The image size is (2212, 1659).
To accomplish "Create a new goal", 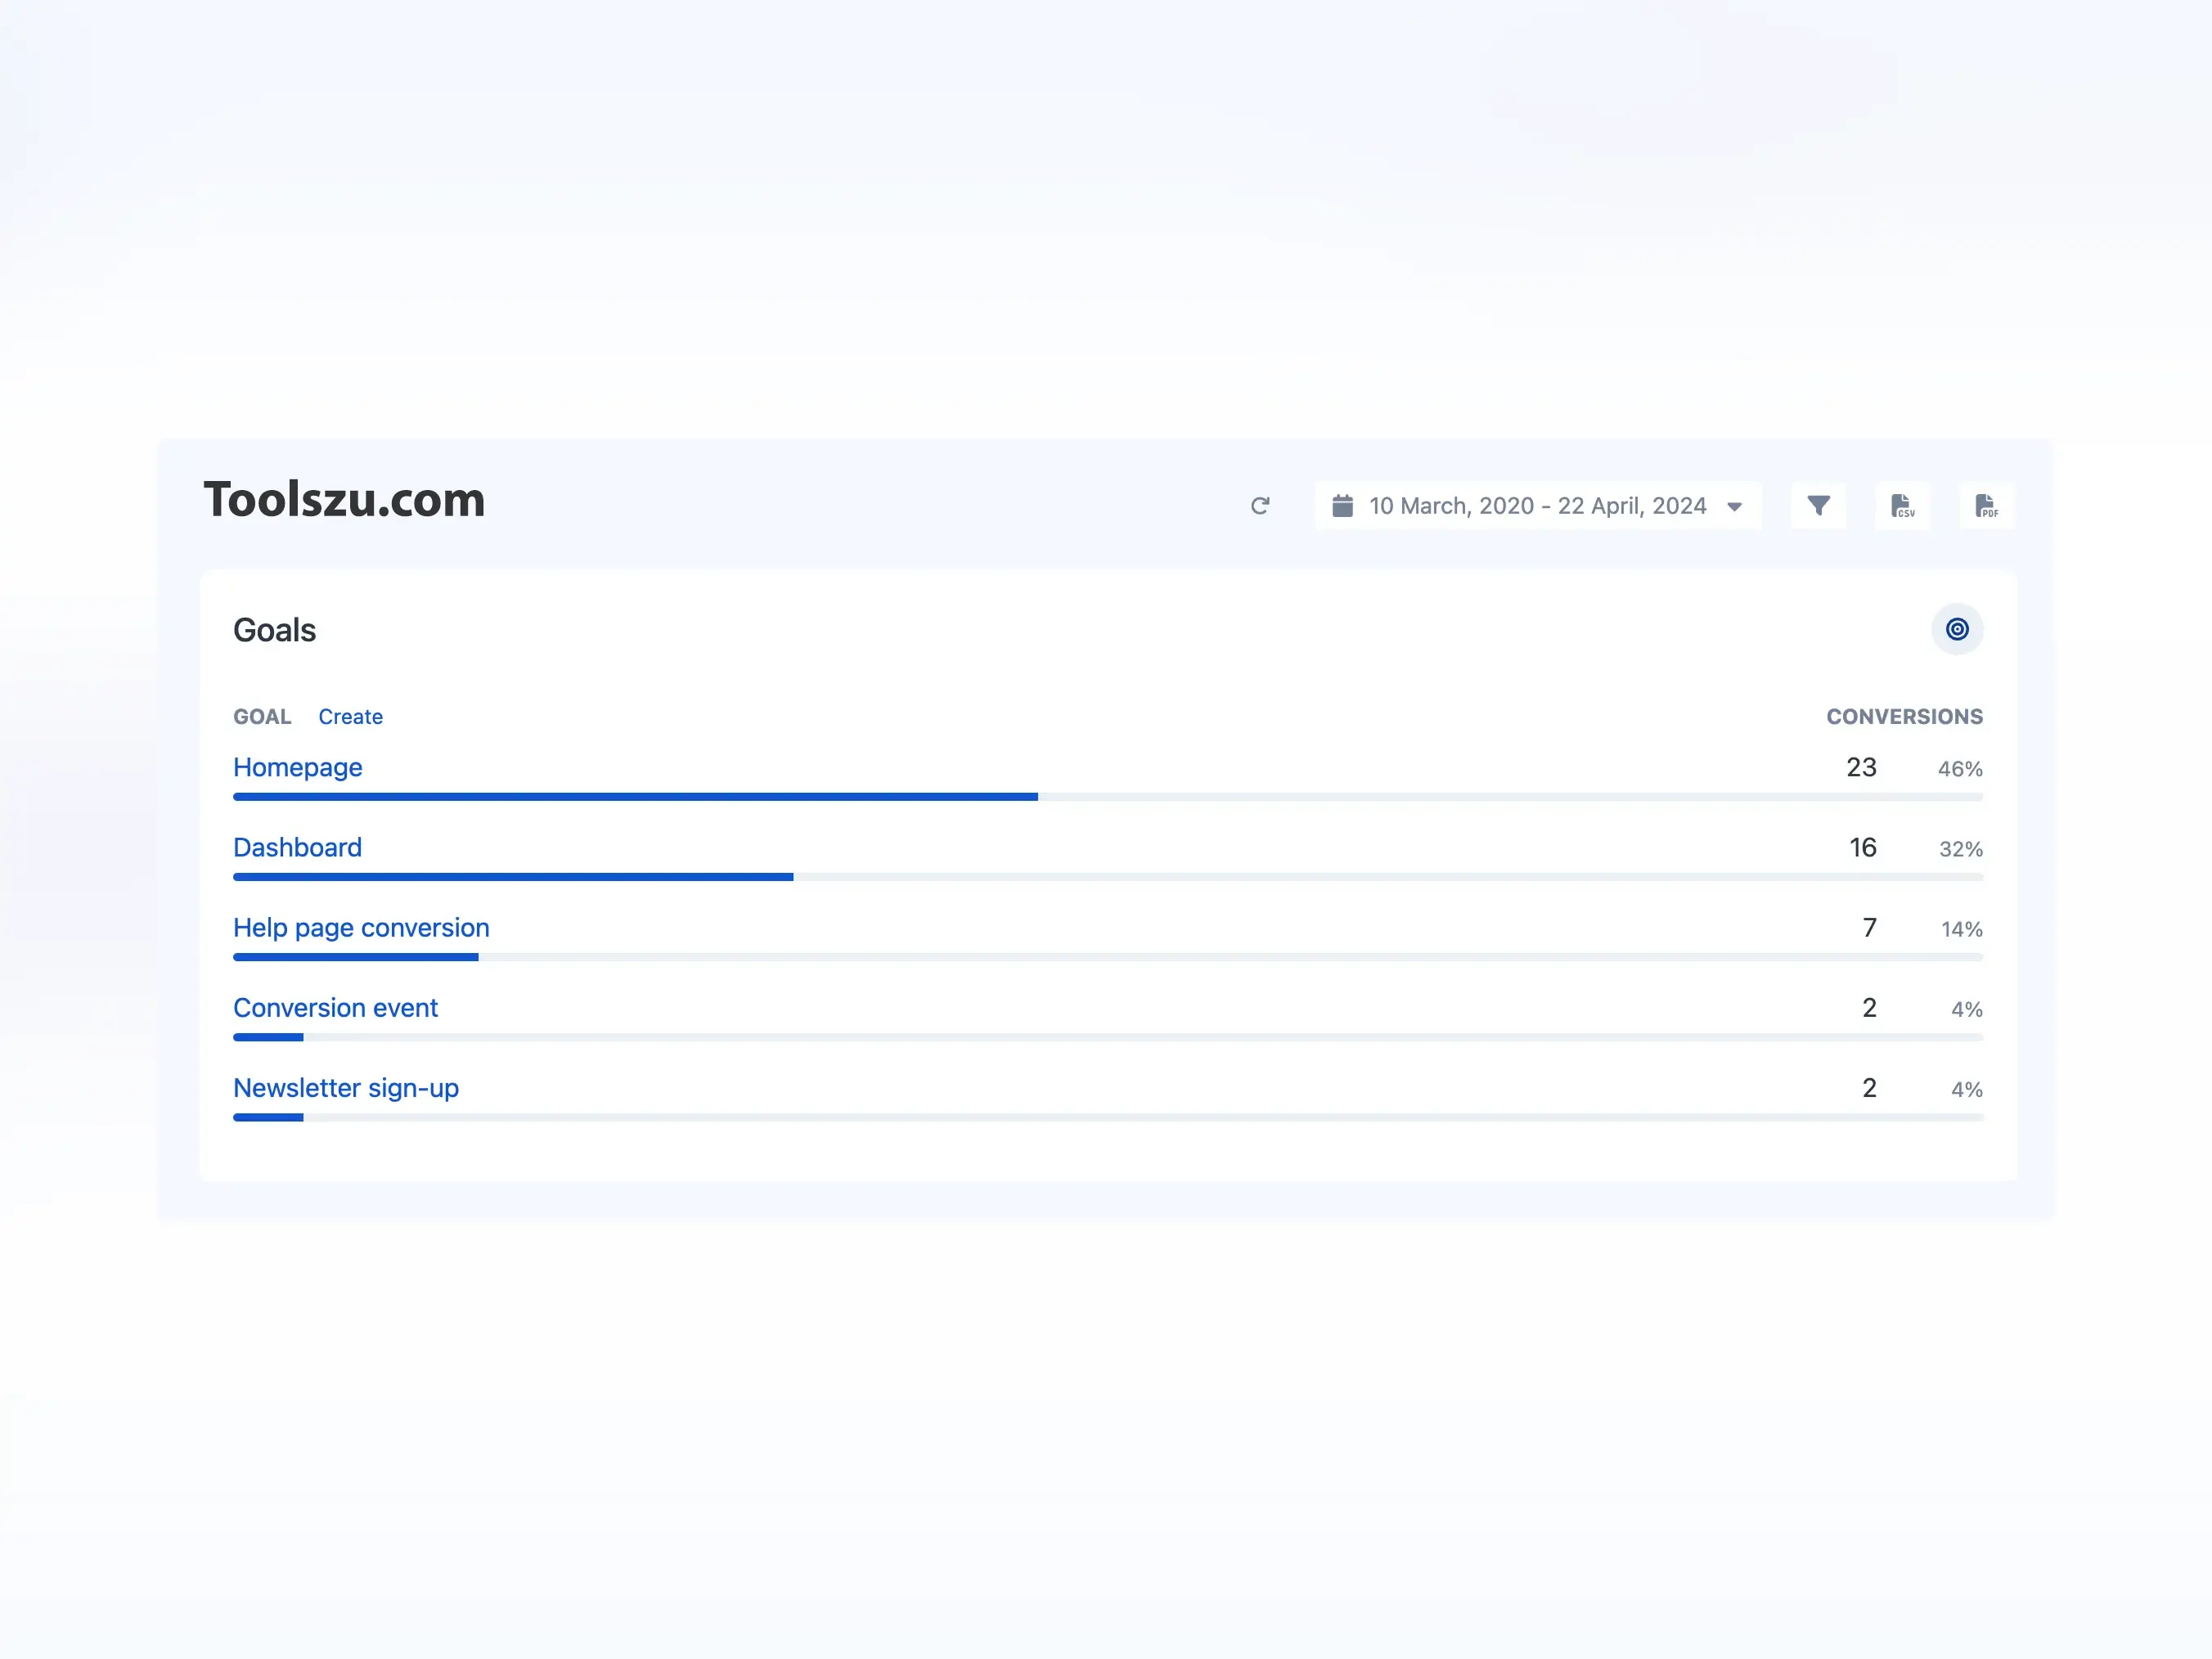I will pyautogui.click(x=350, y=716).
